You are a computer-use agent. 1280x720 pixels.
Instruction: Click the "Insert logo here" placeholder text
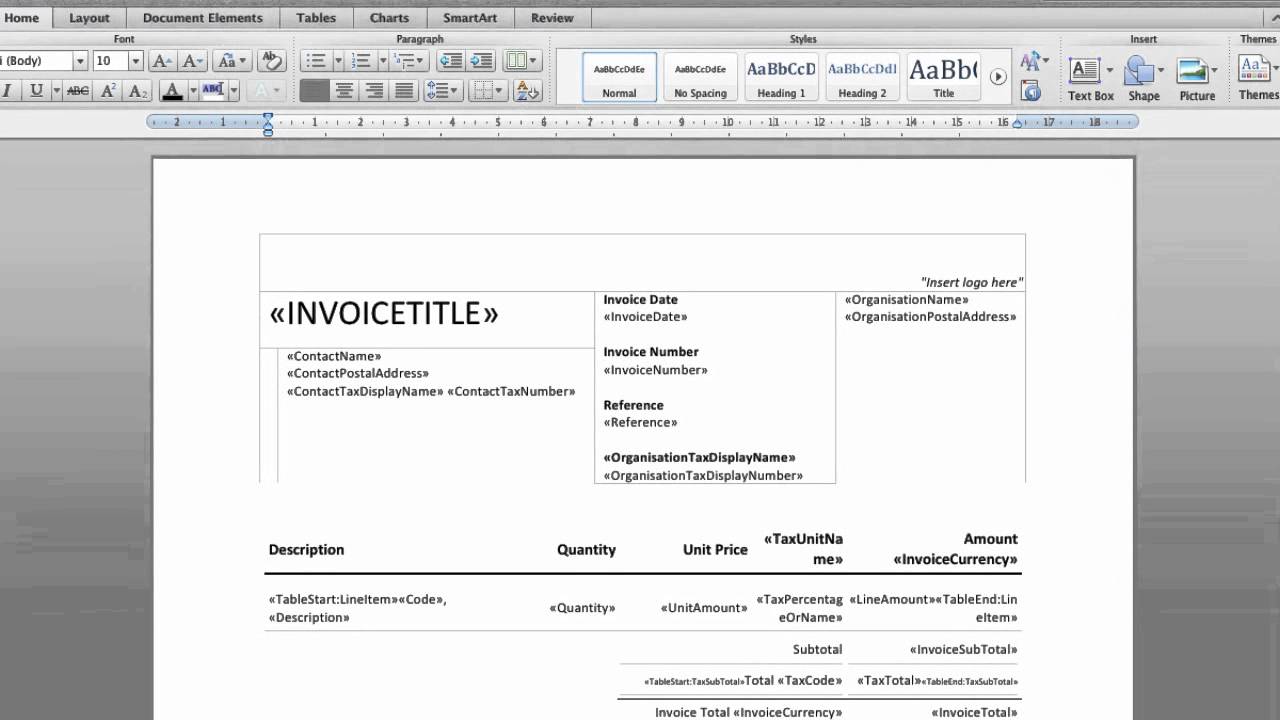click(x=971, y=283)
